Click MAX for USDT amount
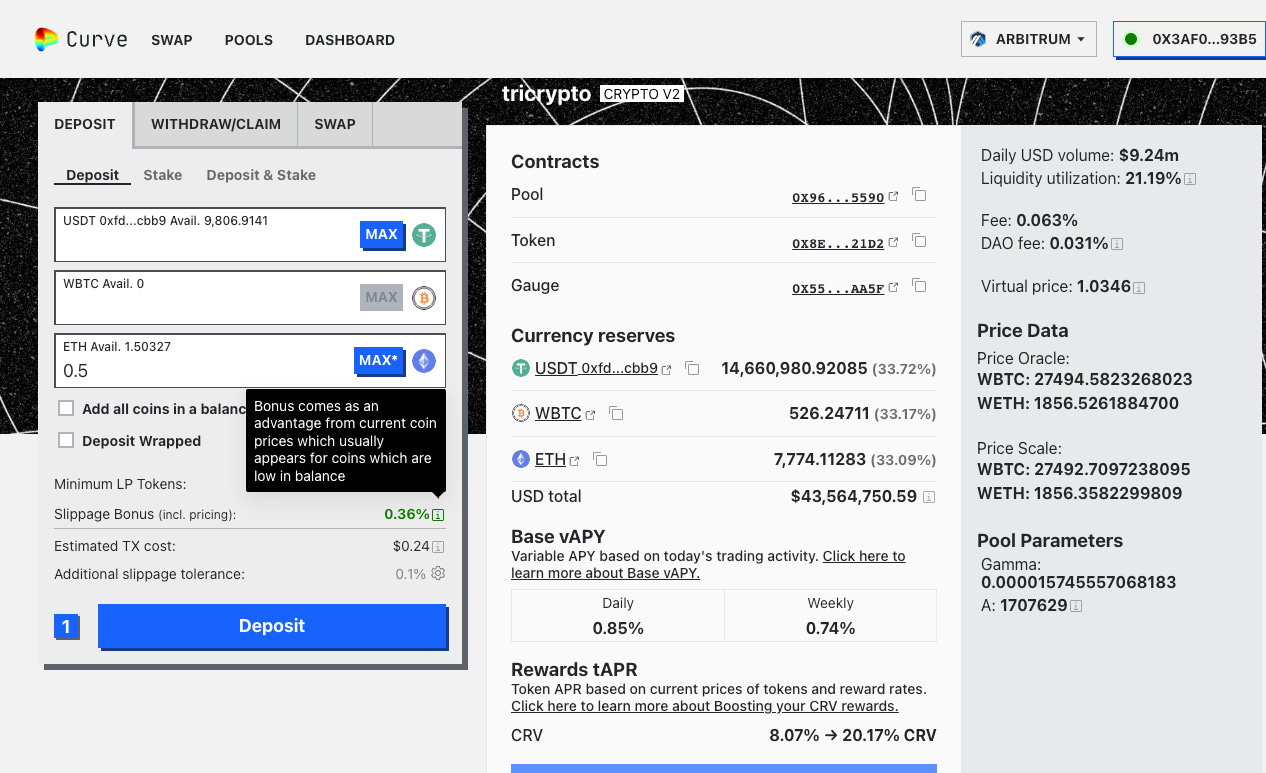Screen dimensions: 1266x773 [x=381, y=234]
